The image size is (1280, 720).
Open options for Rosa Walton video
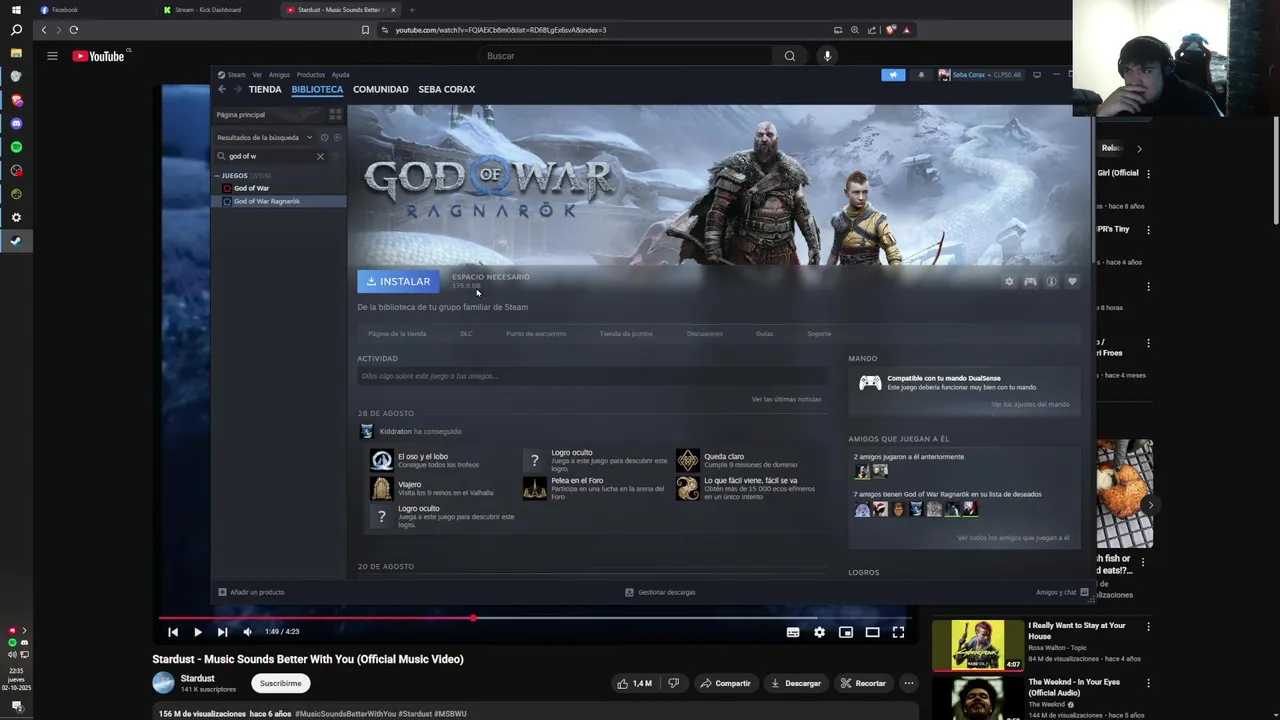pyautogui.click(x=1148, y=627)
